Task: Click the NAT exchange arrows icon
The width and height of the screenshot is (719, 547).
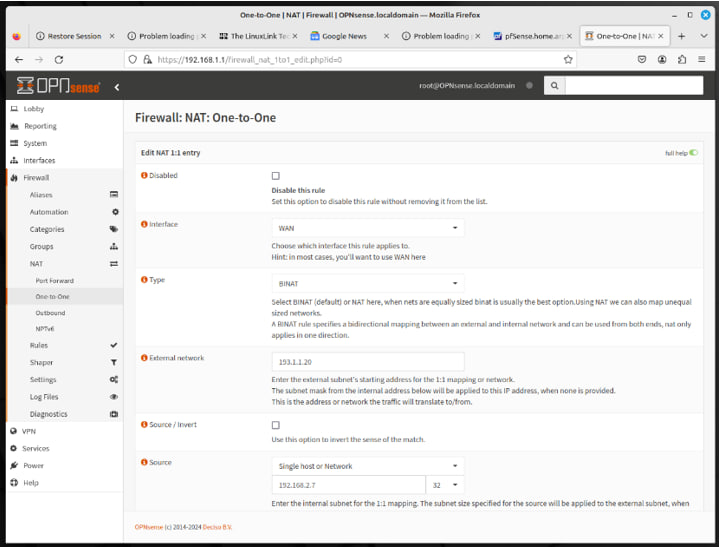Action: [x=114, y=264]
